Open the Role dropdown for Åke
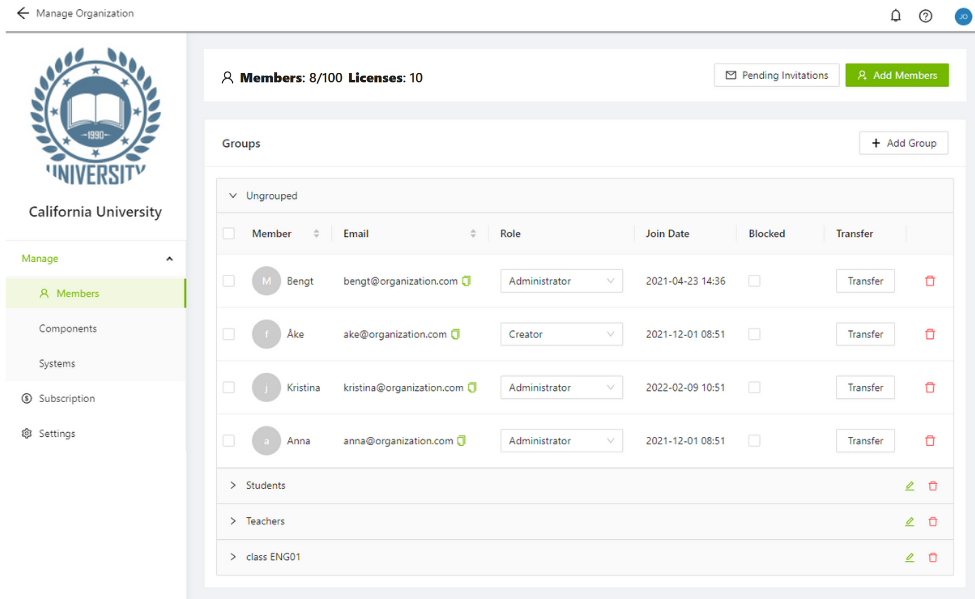 coord(561,334)
